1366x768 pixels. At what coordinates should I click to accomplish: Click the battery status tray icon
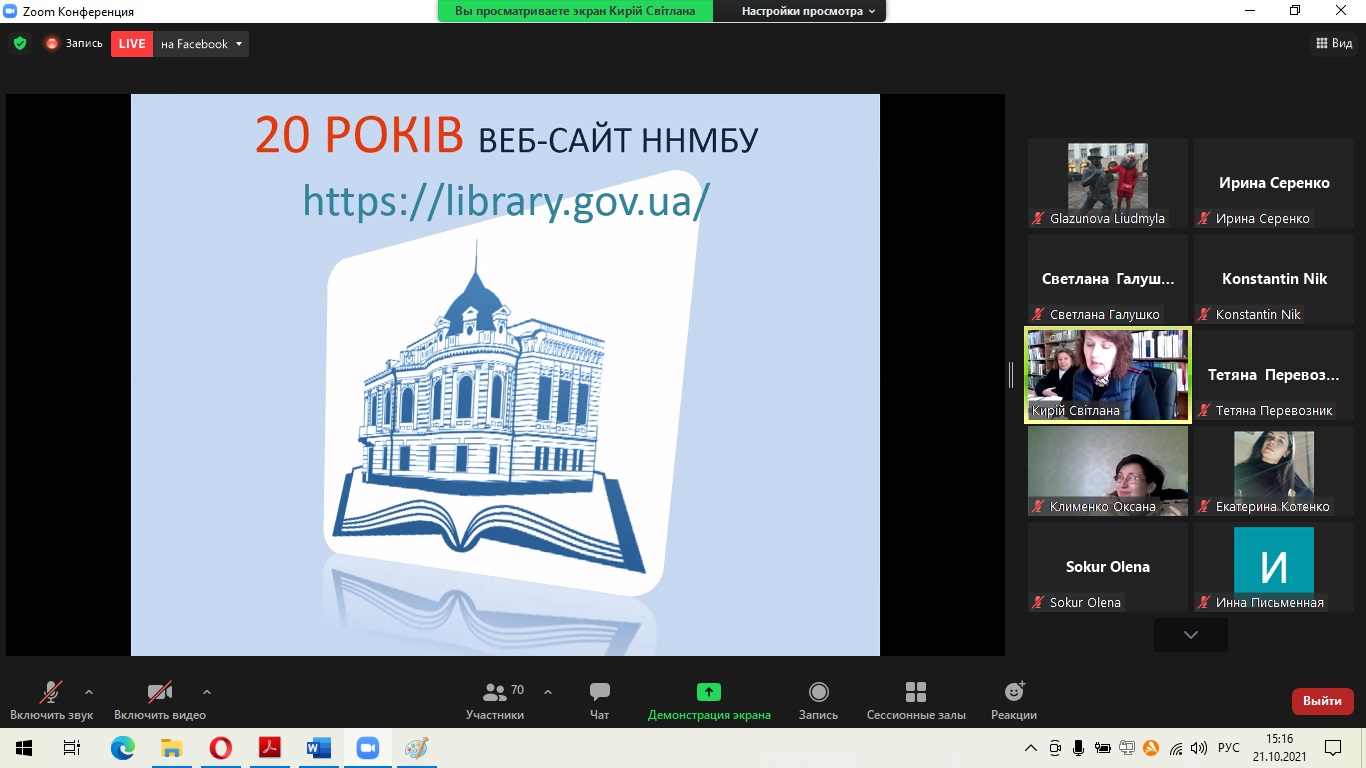pos(1103,748)
